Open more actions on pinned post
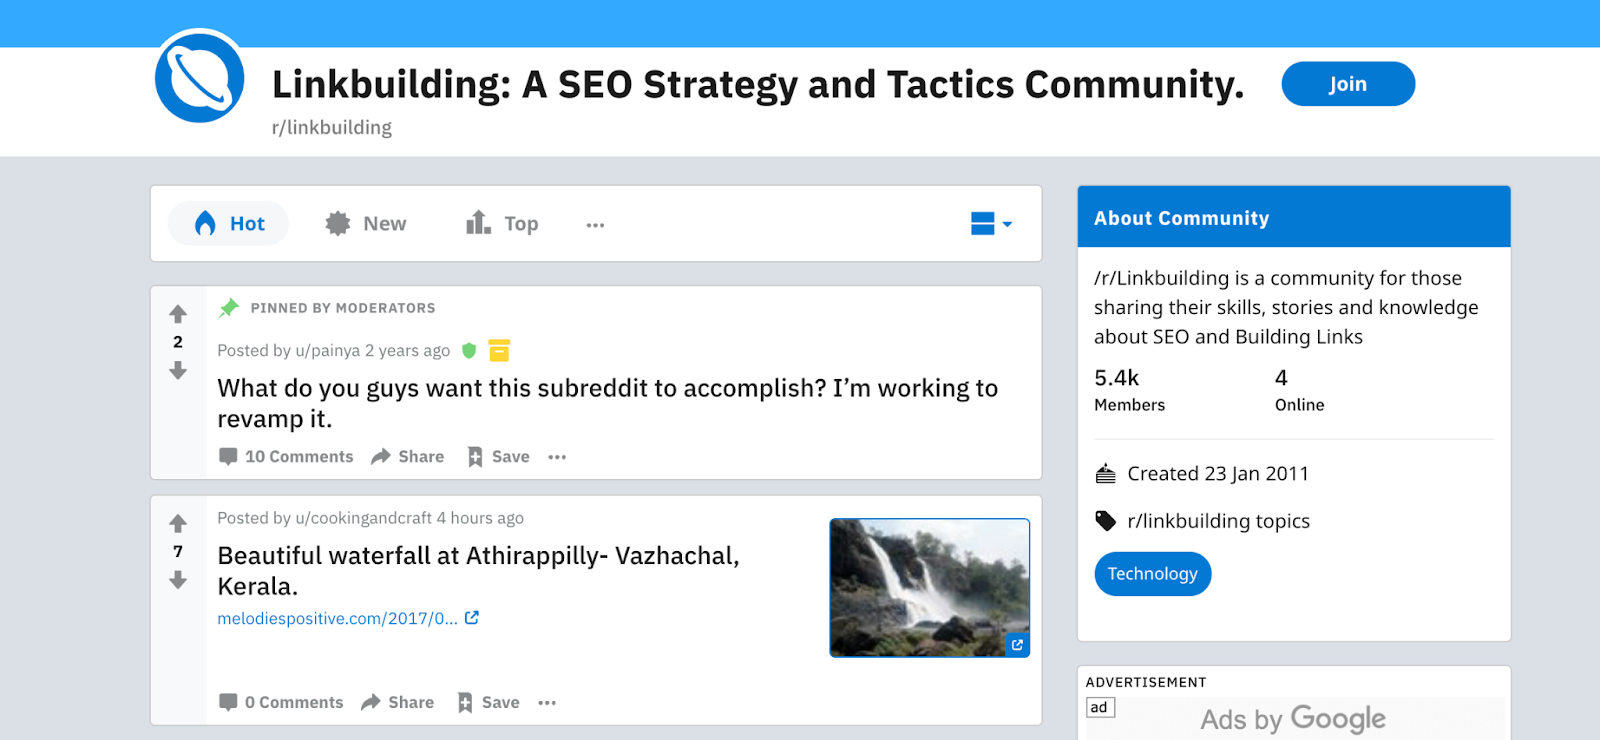Screen dimensions: 1600x740 coord(557,457)
